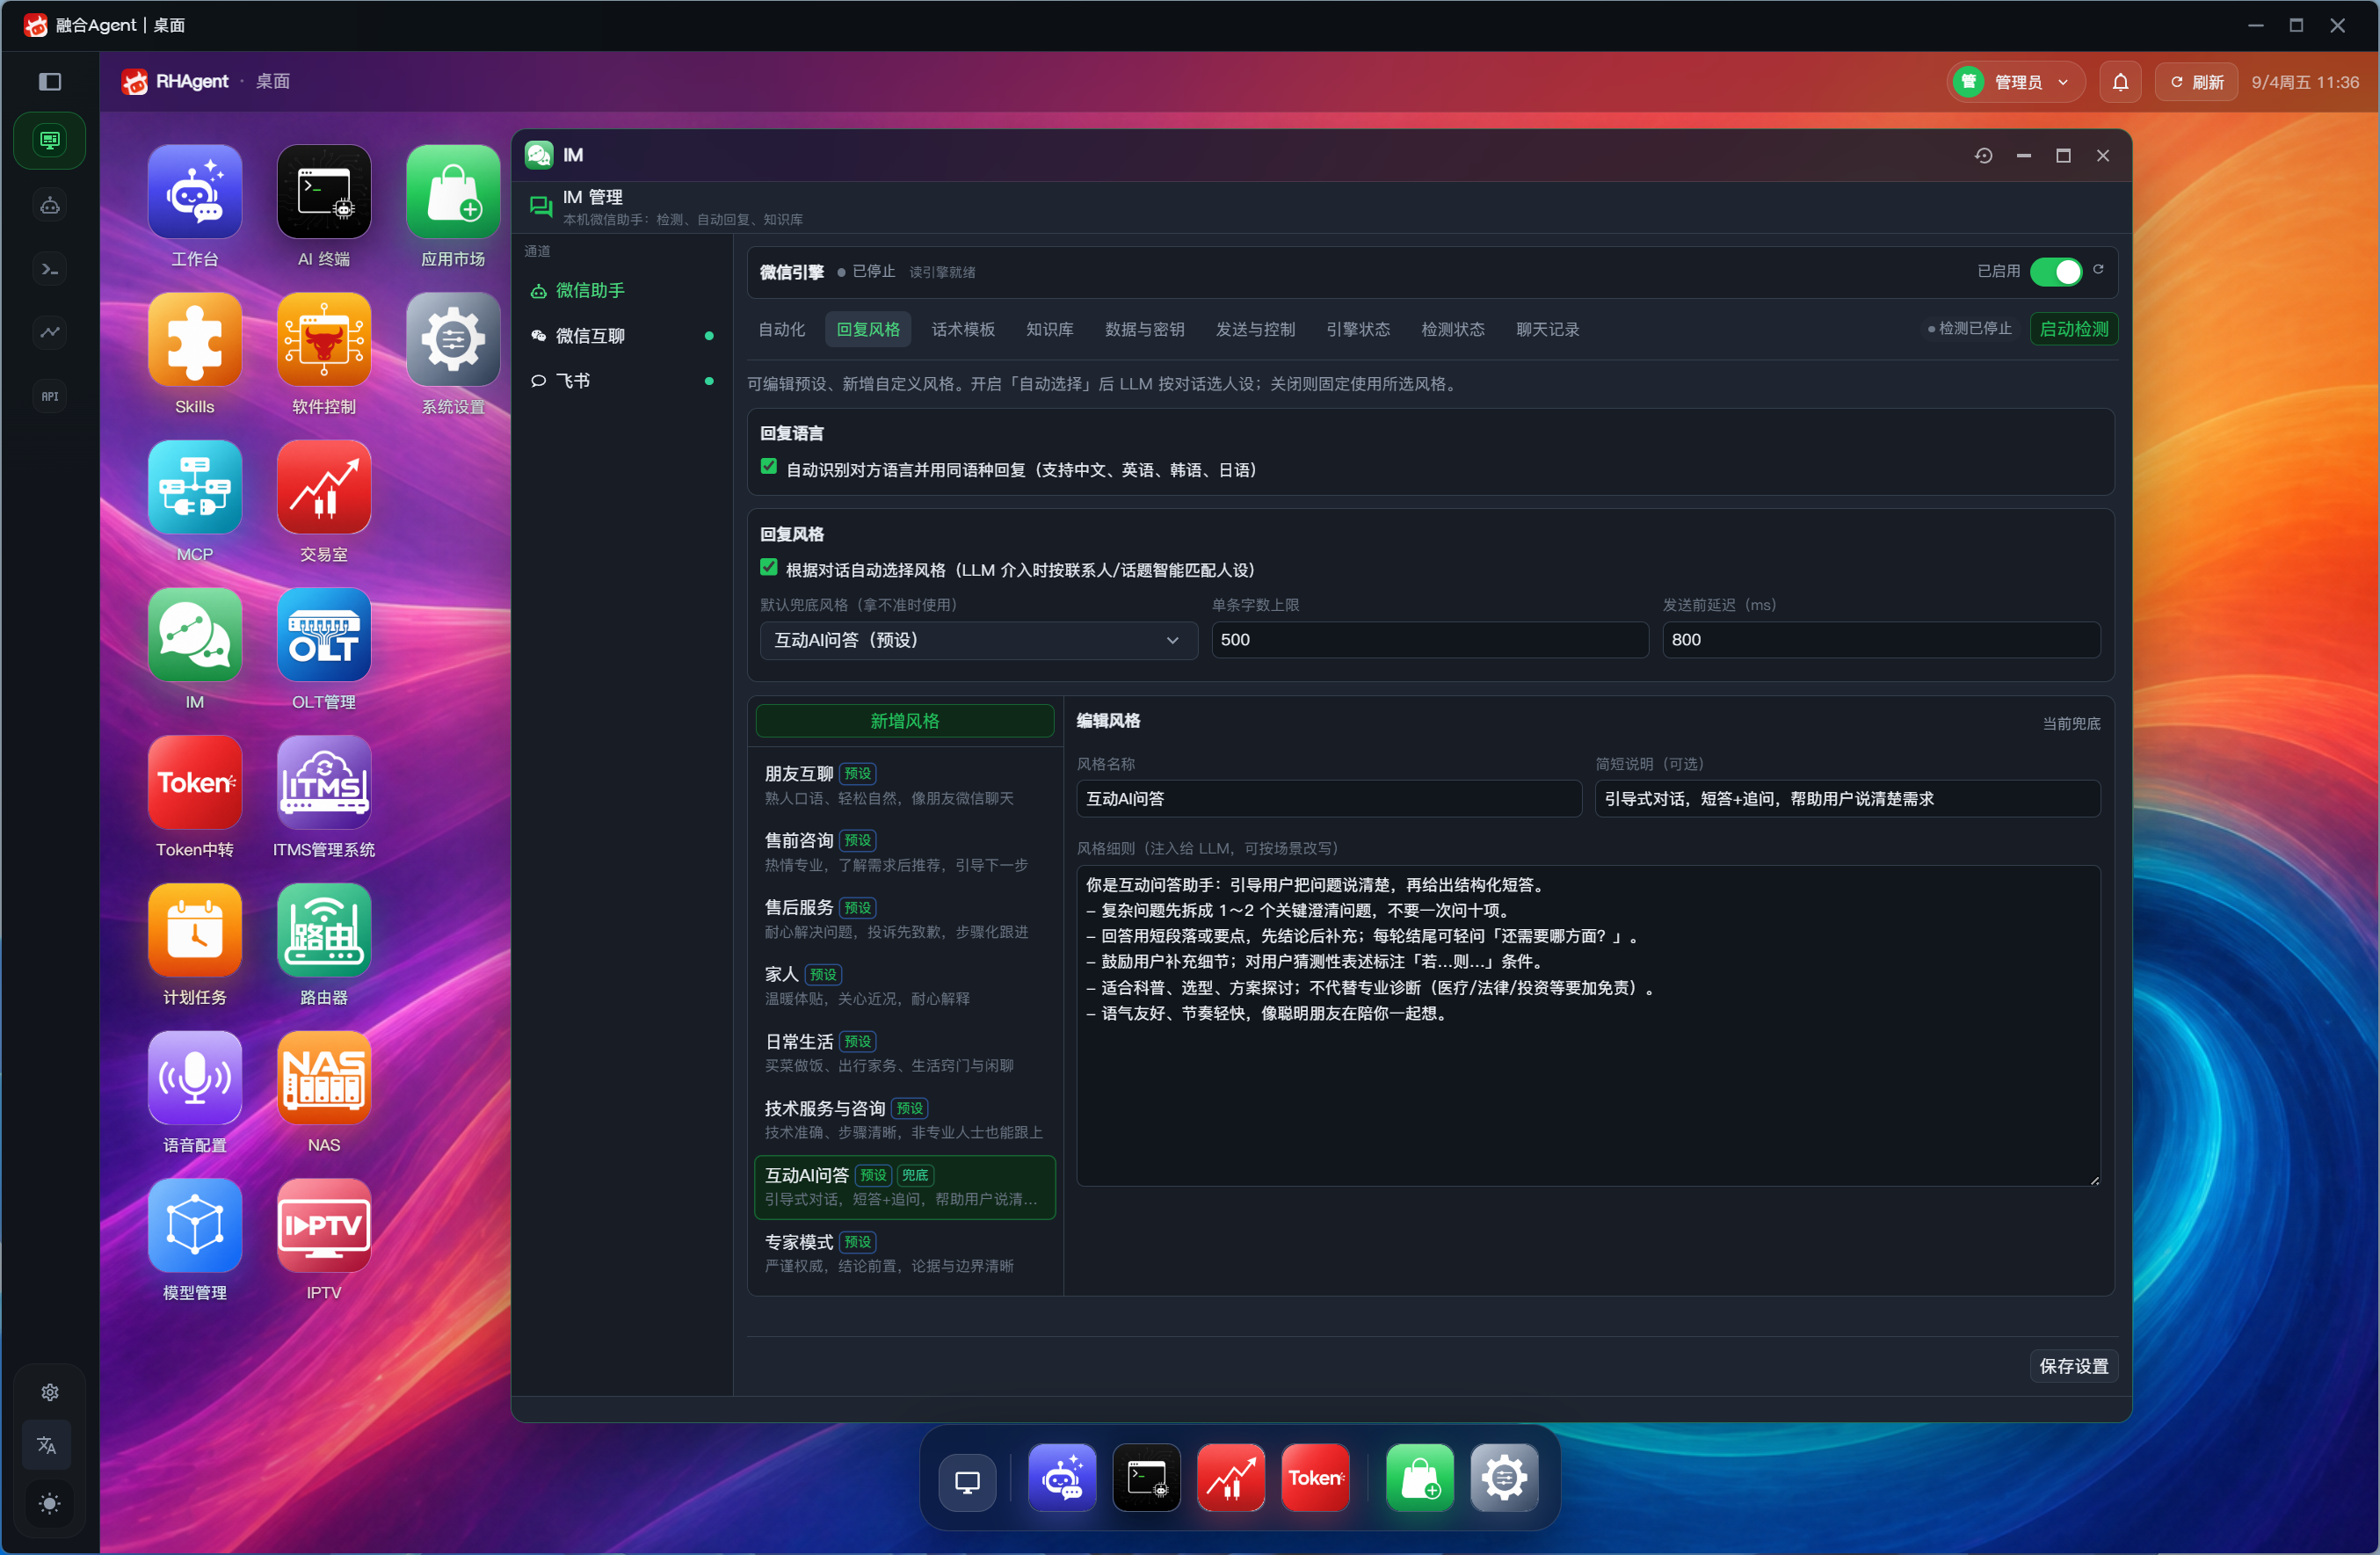Screen dimensions: 2380x1555
Task: Launch the OLT管理 desktop icon
Action: (324, 635)
